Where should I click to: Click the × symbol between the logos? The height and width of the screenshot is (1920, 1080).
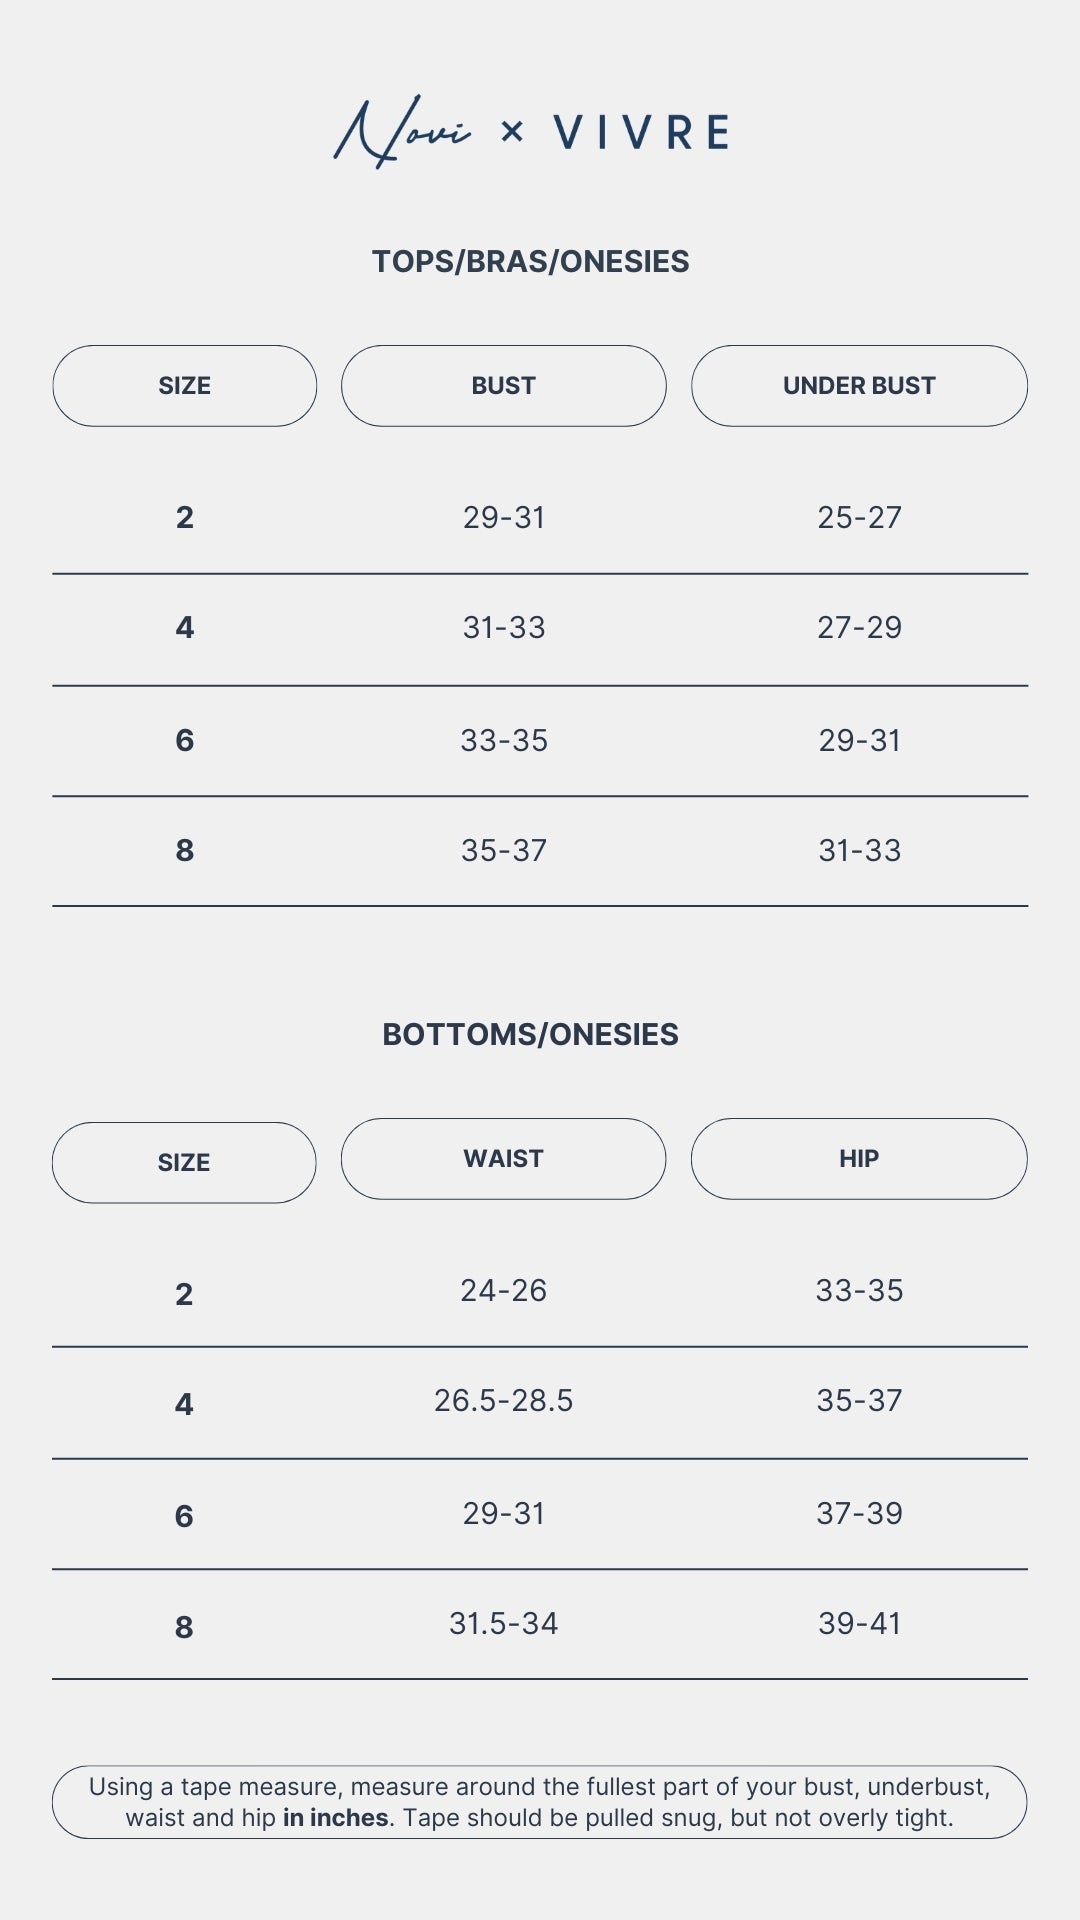(x=511, y=131)
